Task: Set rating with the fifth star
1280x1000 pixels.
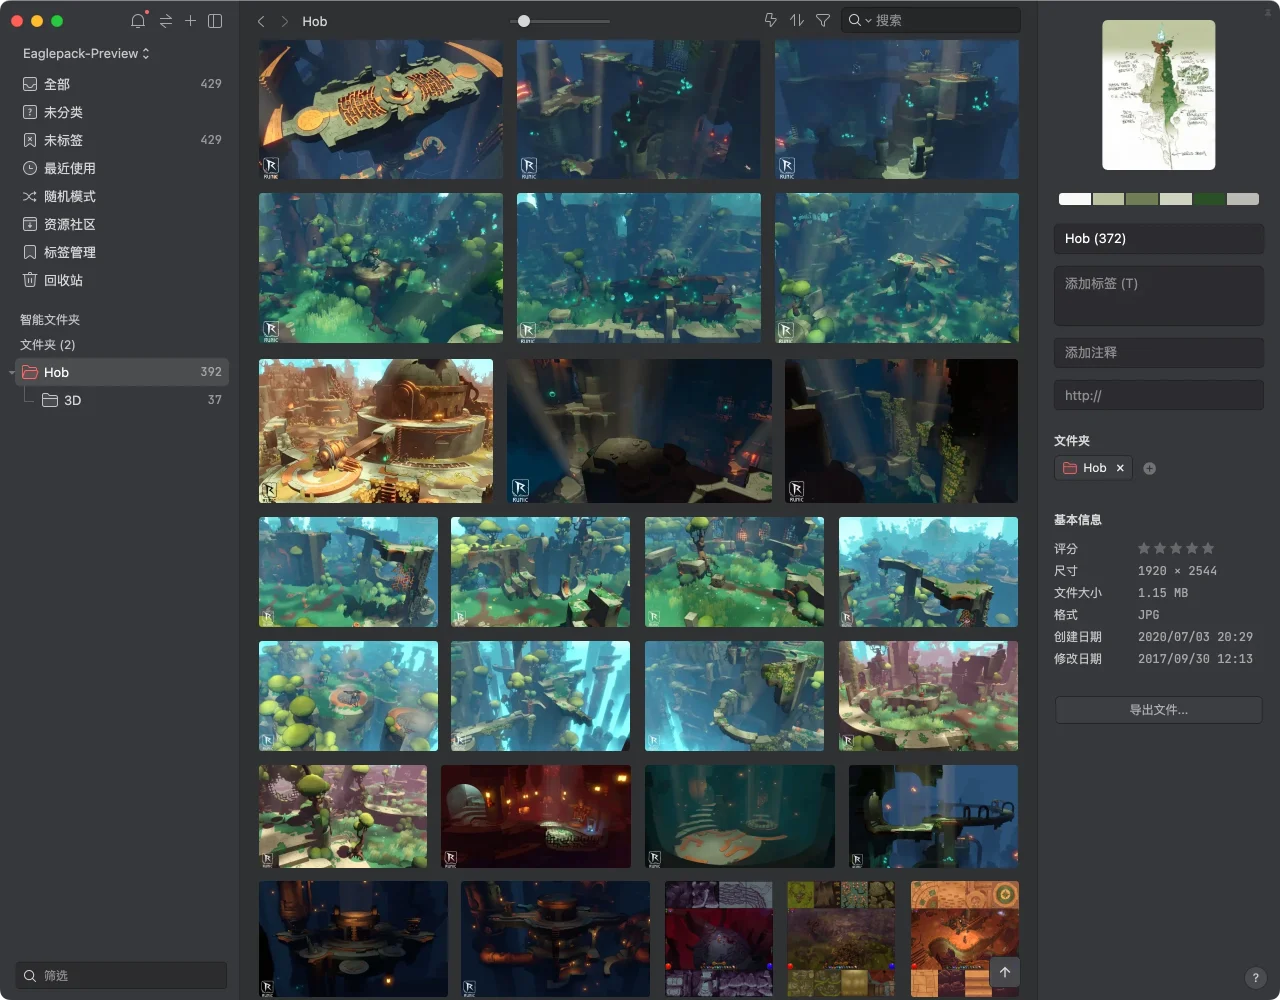Action: pyautogui.click(x=1208, y=548)
